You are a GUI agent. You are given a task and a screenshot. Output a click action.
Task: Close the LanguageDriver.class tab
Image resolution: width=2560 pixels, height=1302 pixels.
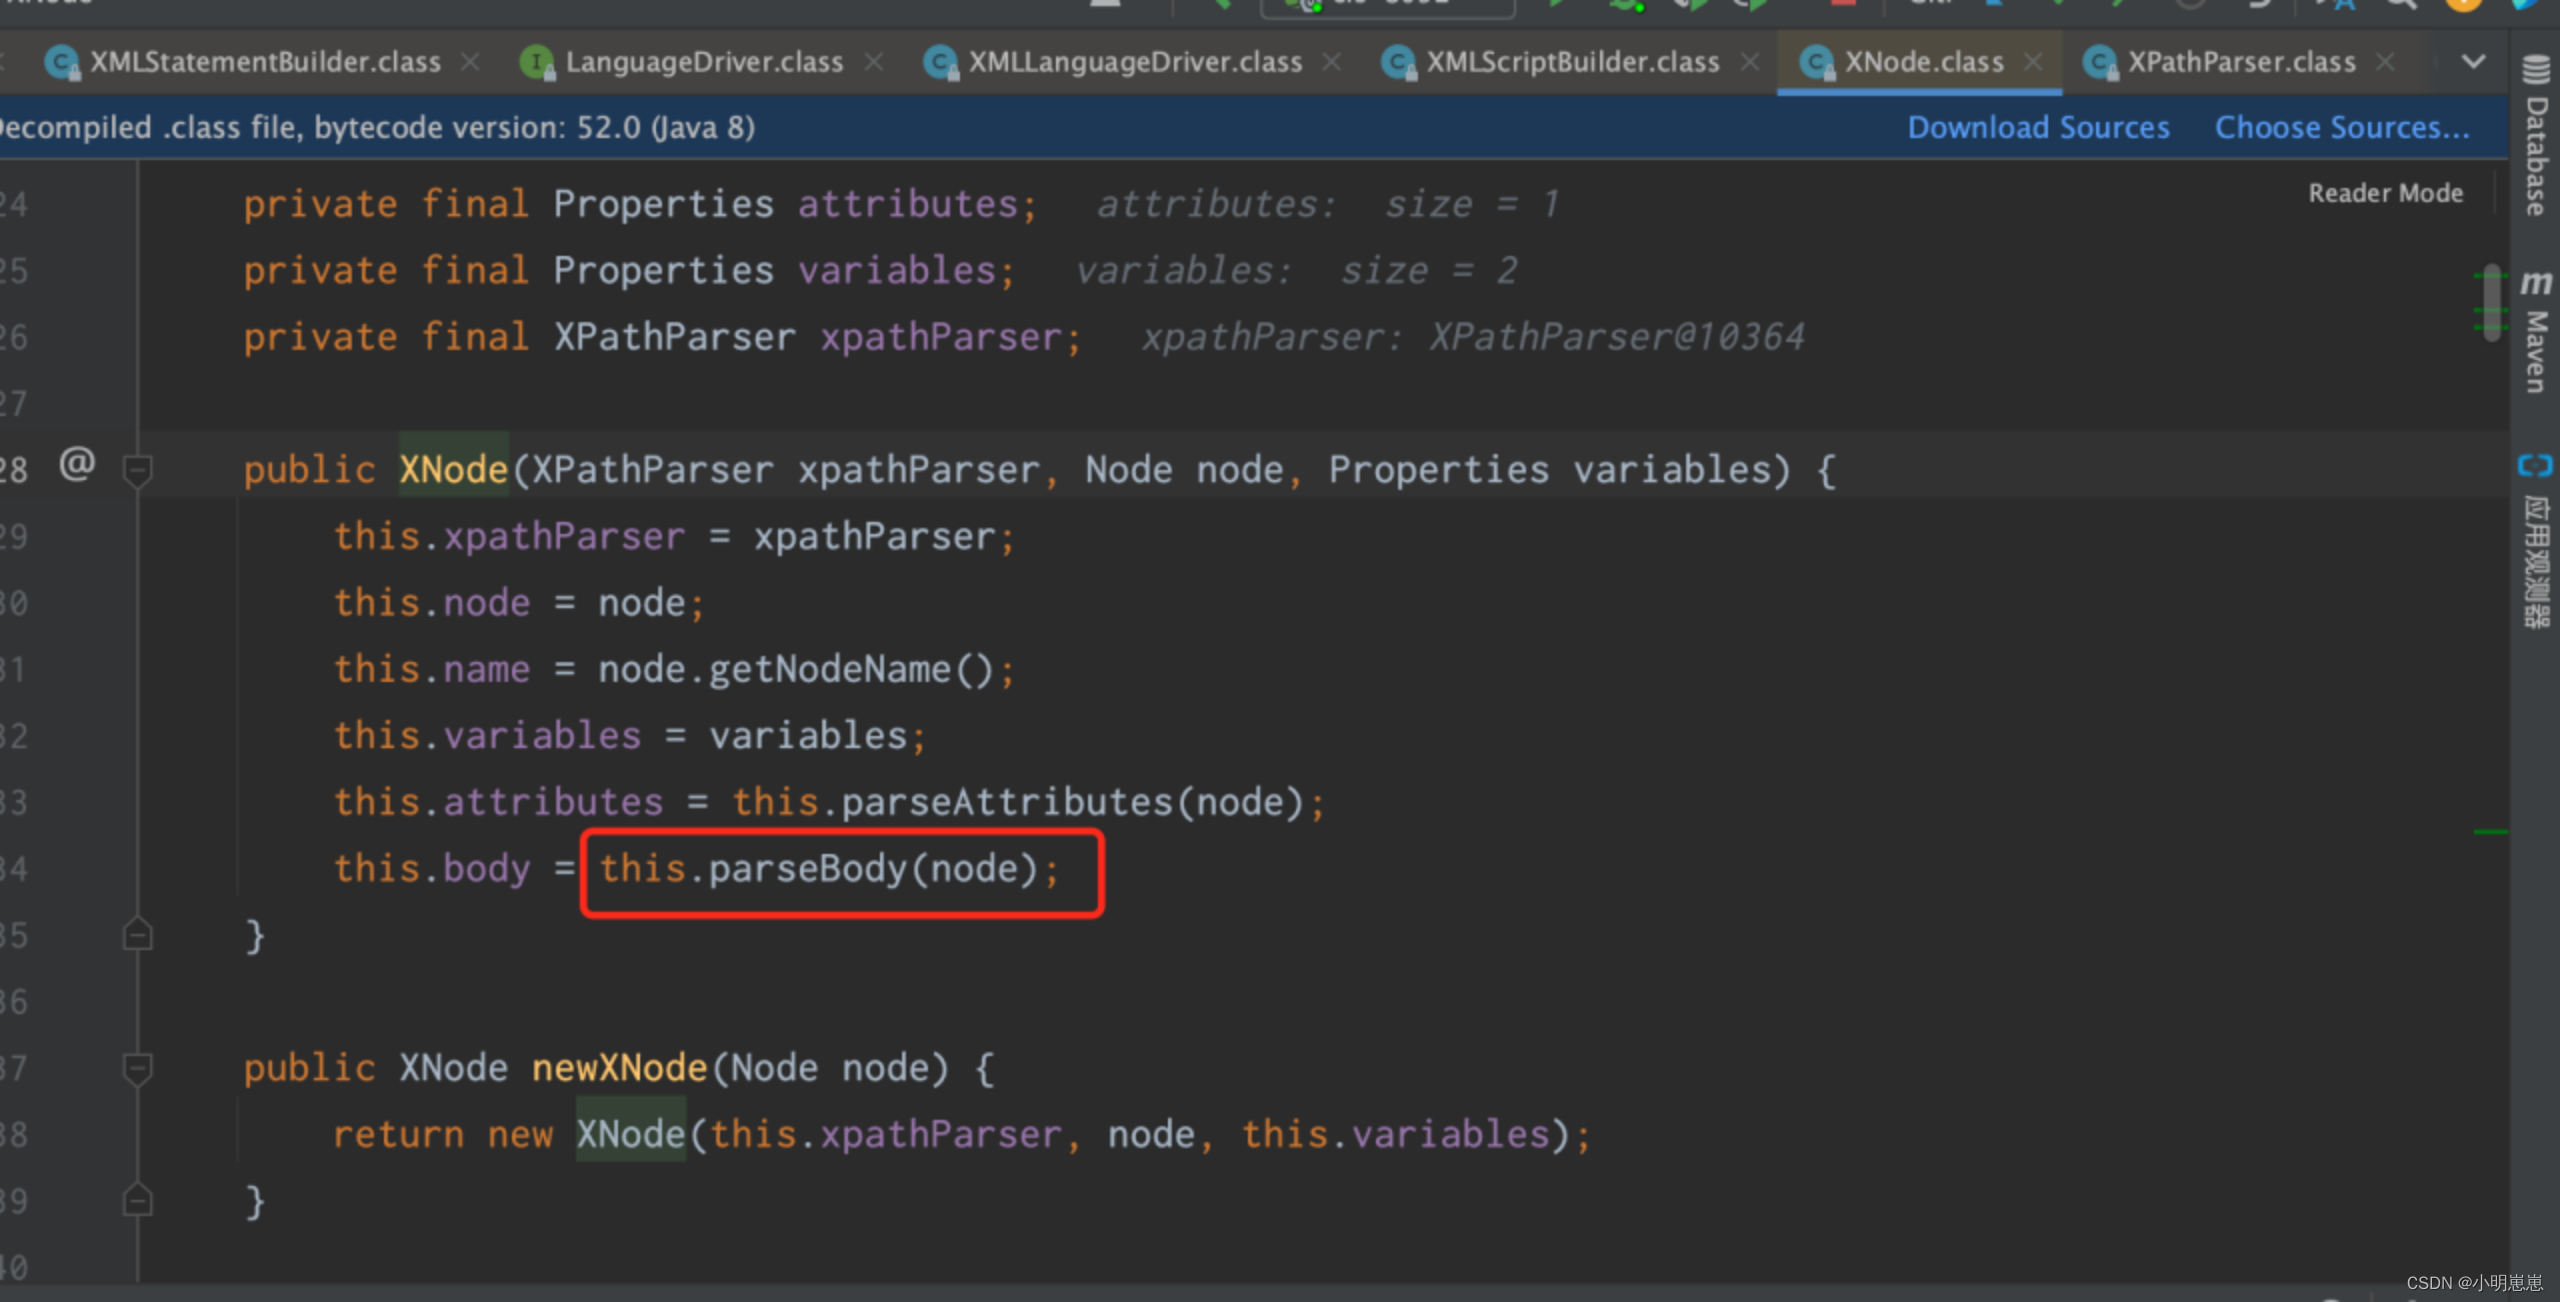[874, 62]
